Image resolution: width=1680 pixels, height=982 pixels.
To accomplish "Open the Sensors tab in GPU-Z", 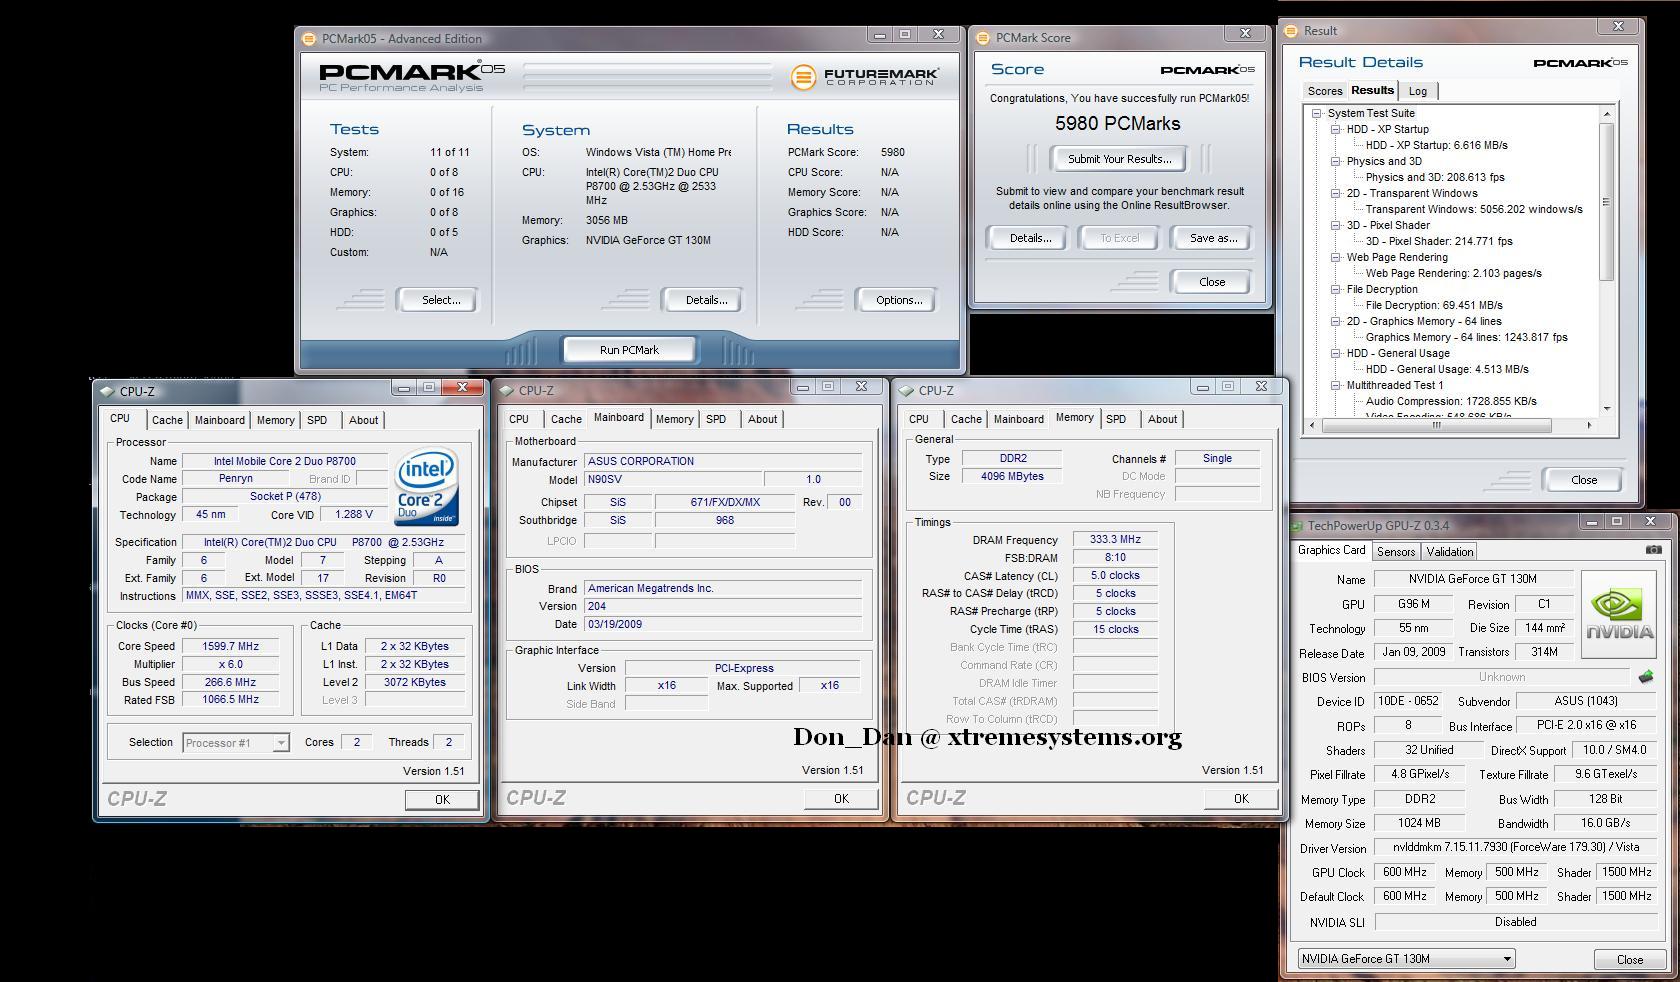I will (1395, 552).
